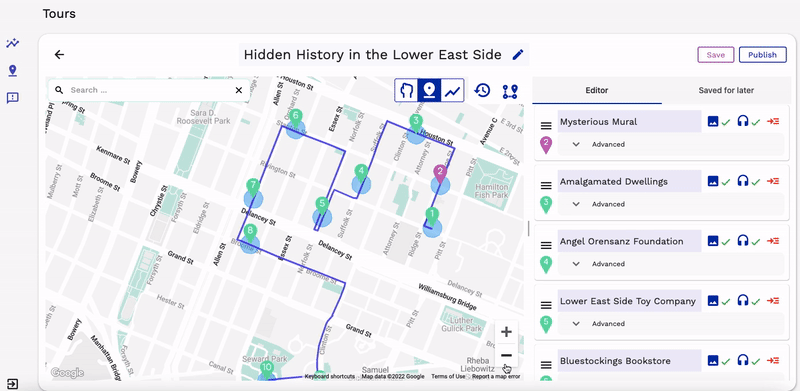The height and width of the screenshot is (391, 800).
Task: Switch to Saved for later tab
Action: tap(726, 90)
